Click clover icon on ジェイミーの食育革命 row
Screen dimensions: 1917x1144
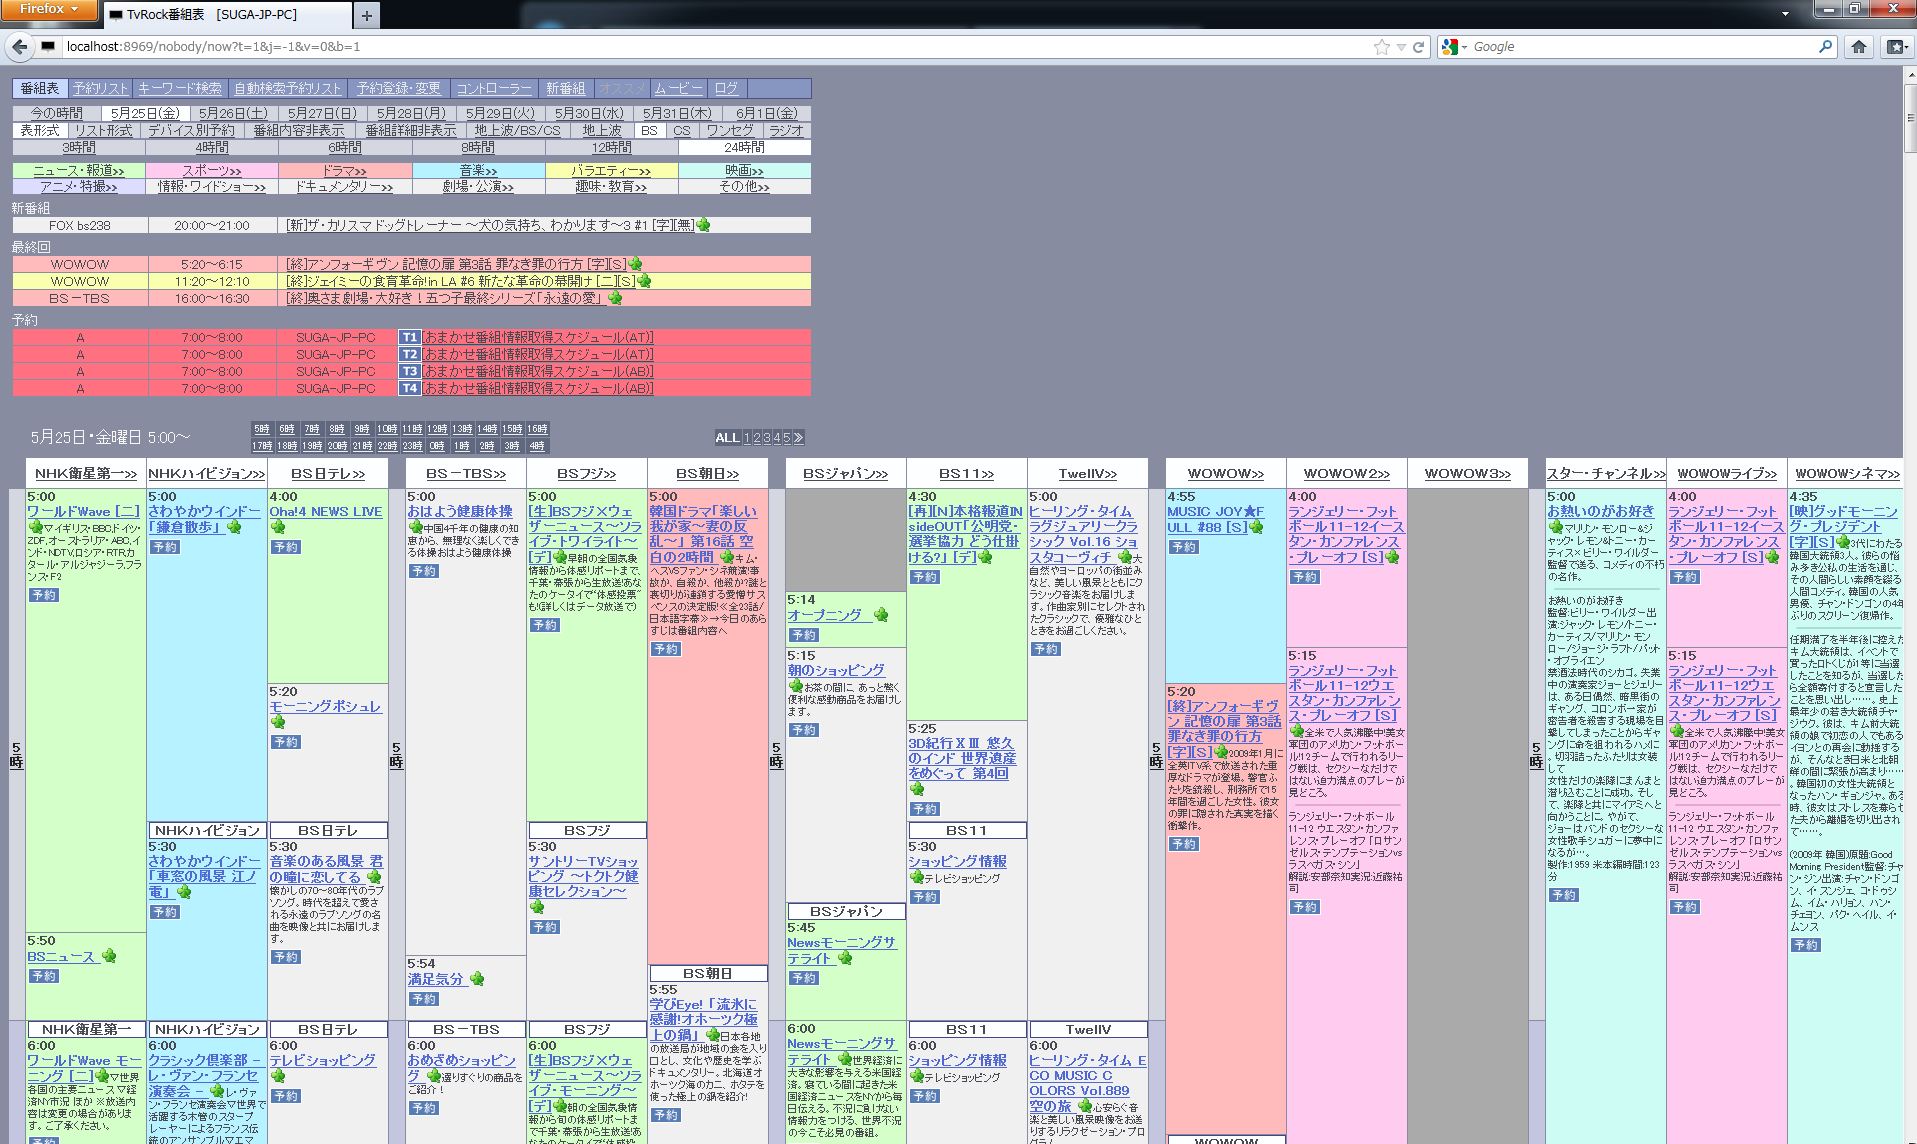tap(644, 281)
